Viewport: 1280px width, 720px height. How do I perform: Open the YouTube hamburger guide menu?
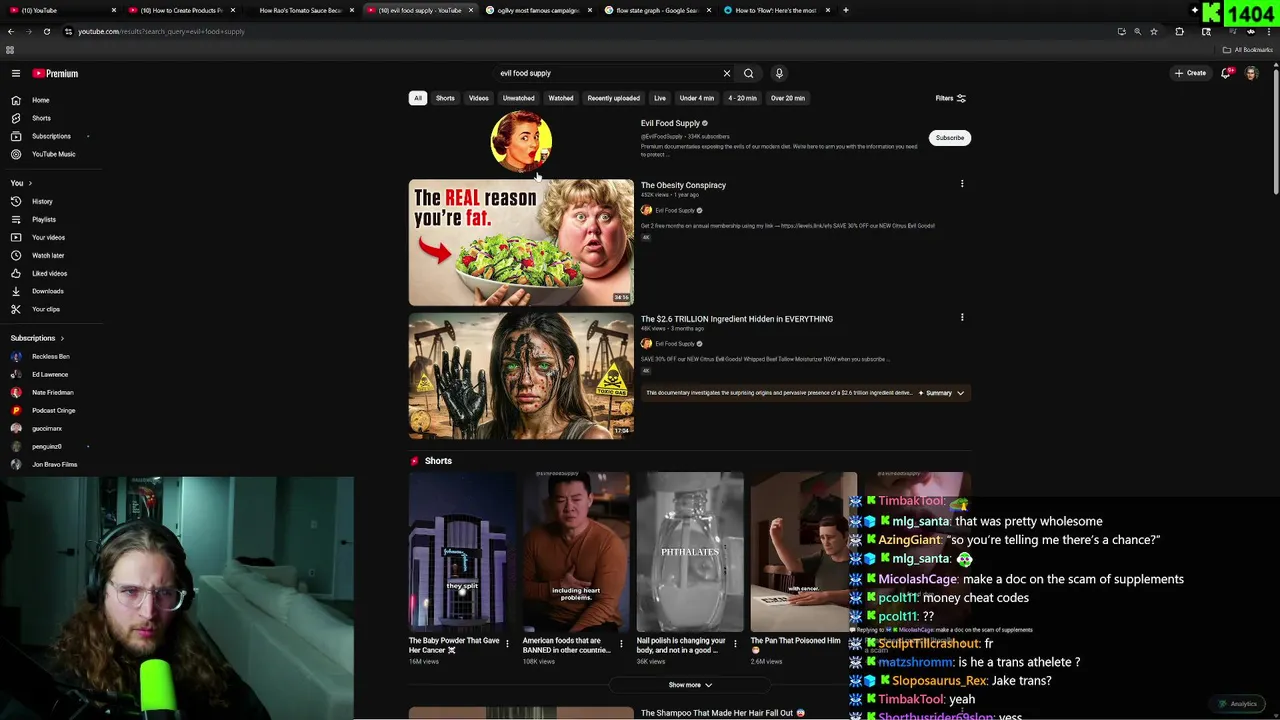tap(16, 73)
